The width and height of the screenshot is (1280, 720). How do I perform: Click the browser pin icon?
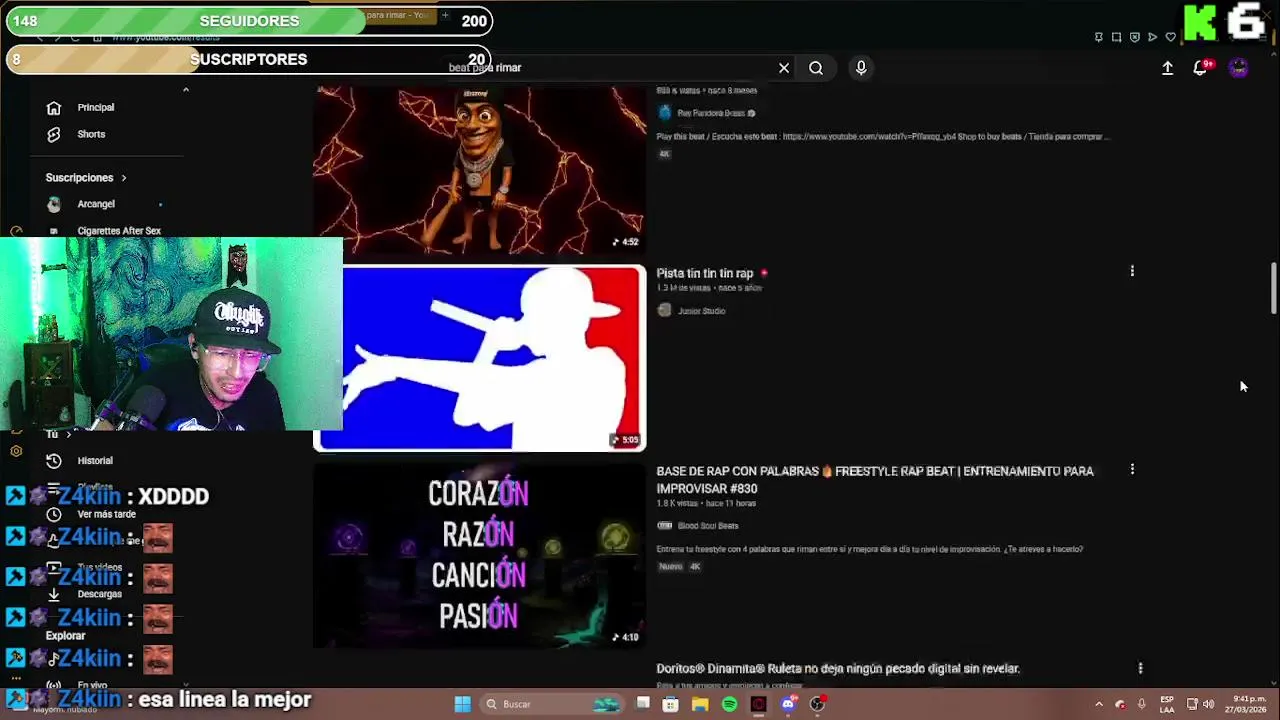tap(1098, 37)
